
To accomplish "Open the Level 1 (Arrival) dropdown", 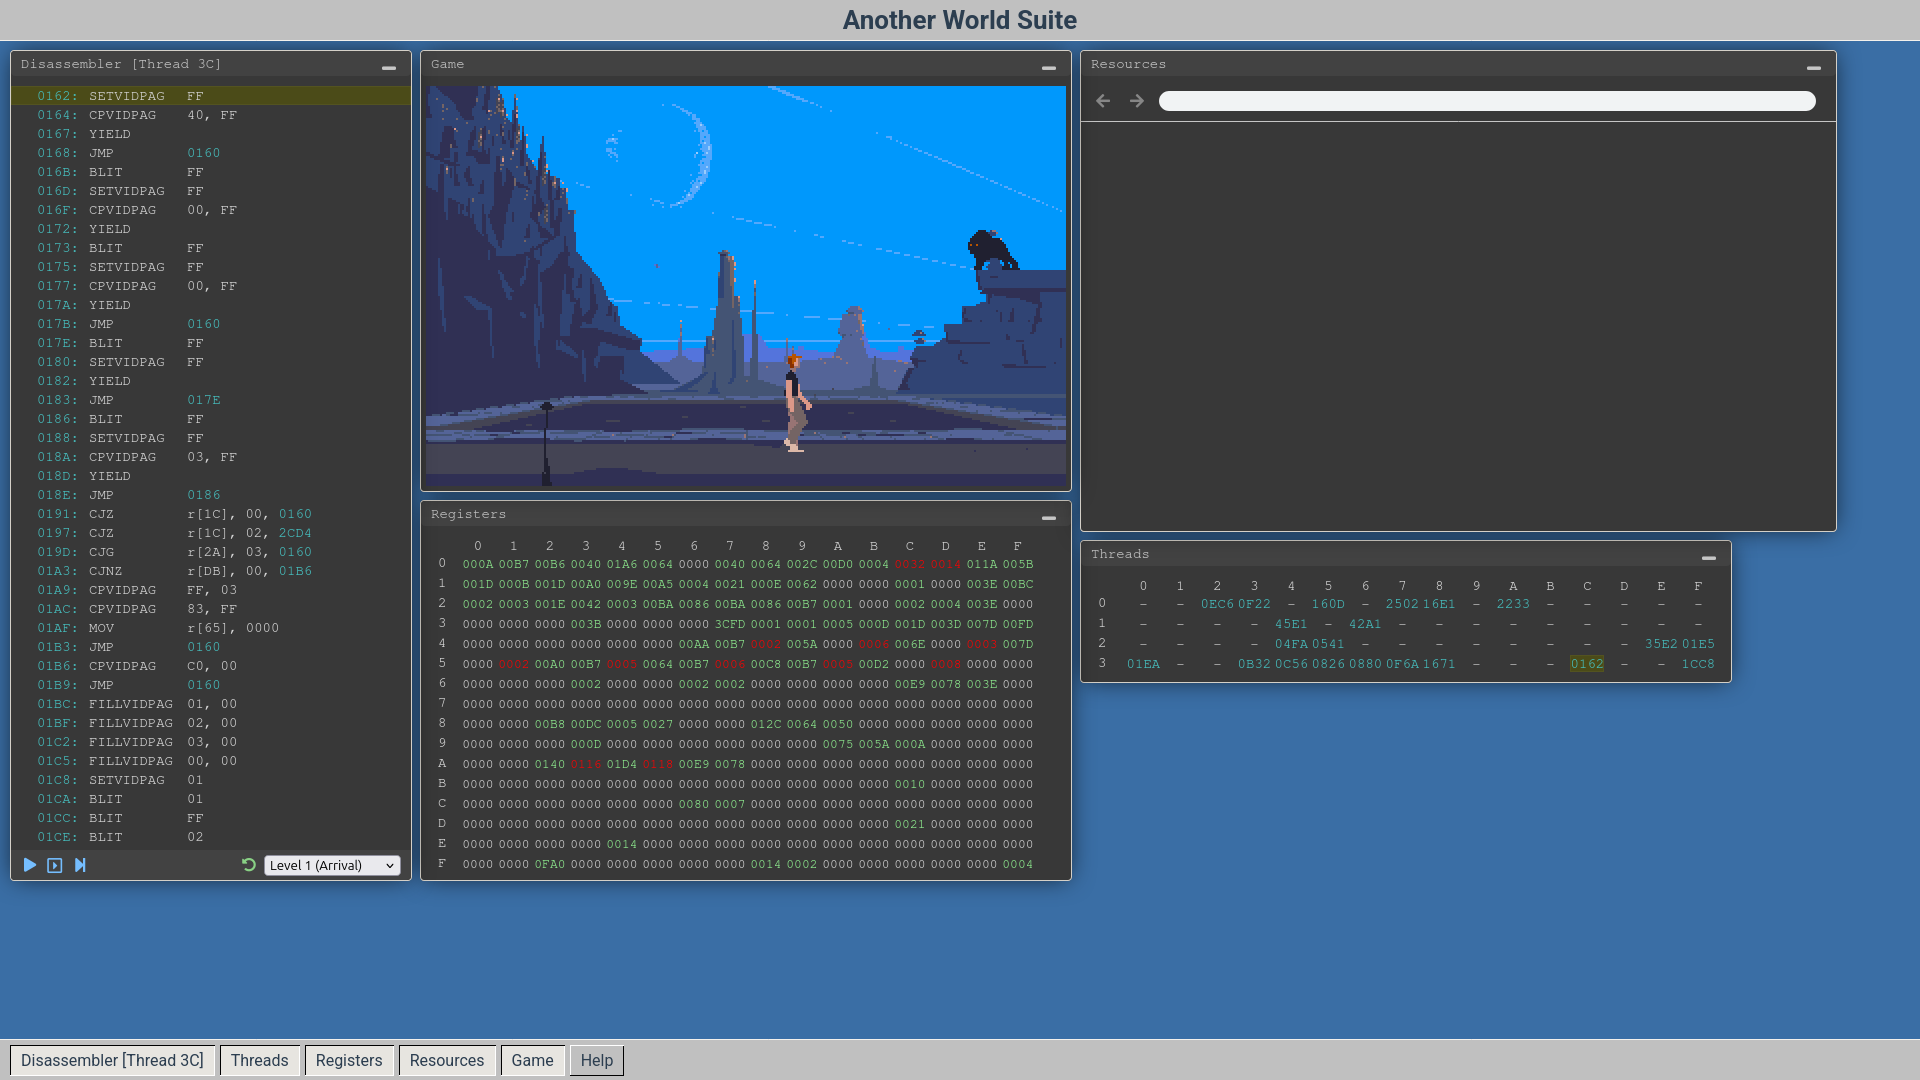I will point(332,866).
